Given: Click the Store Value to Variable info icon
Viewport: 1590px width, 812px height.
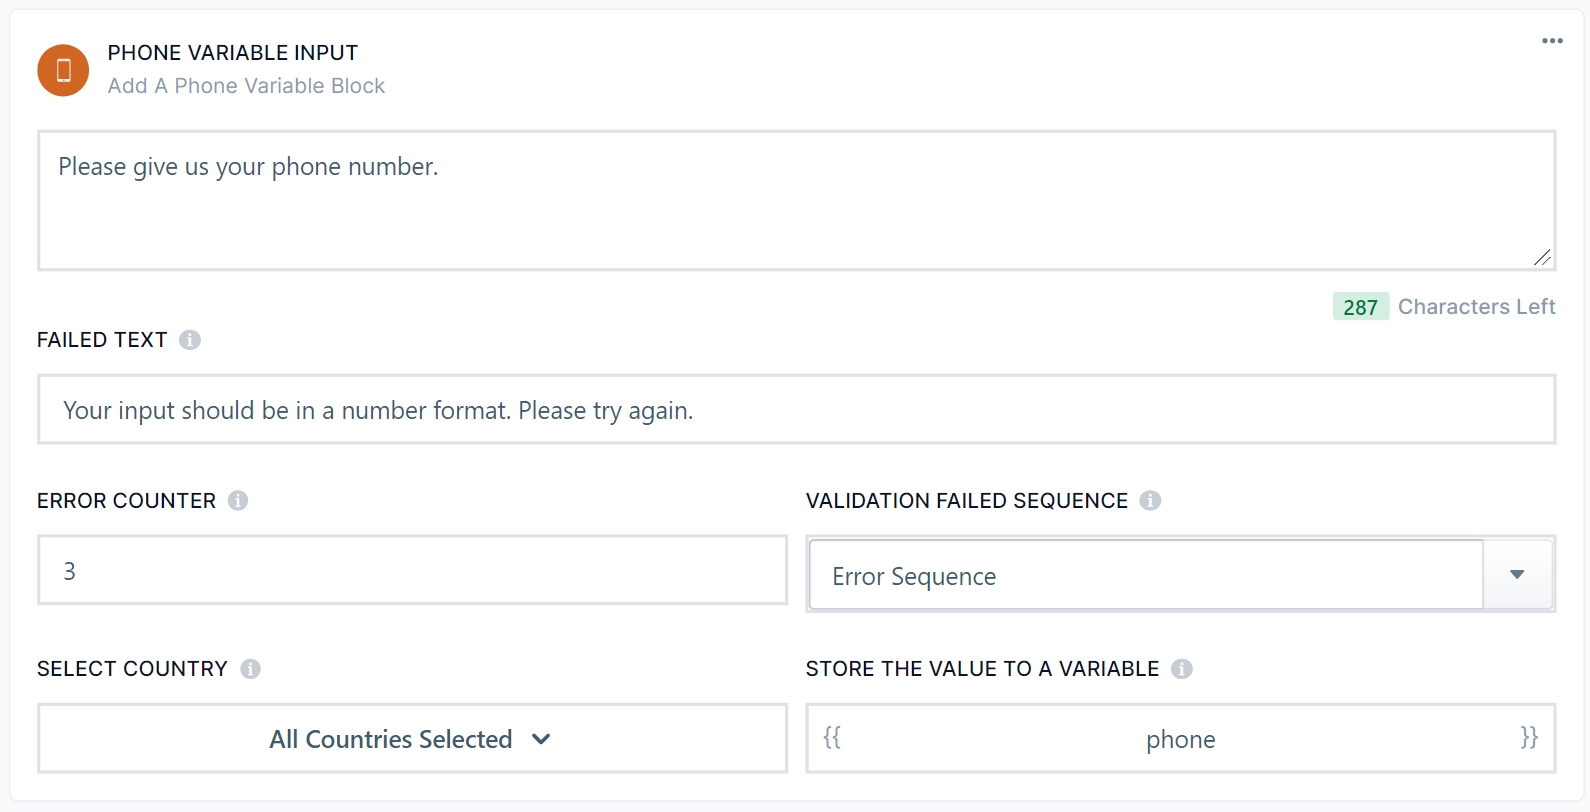Looking at the screenshot, I should tap(1182, 669).
